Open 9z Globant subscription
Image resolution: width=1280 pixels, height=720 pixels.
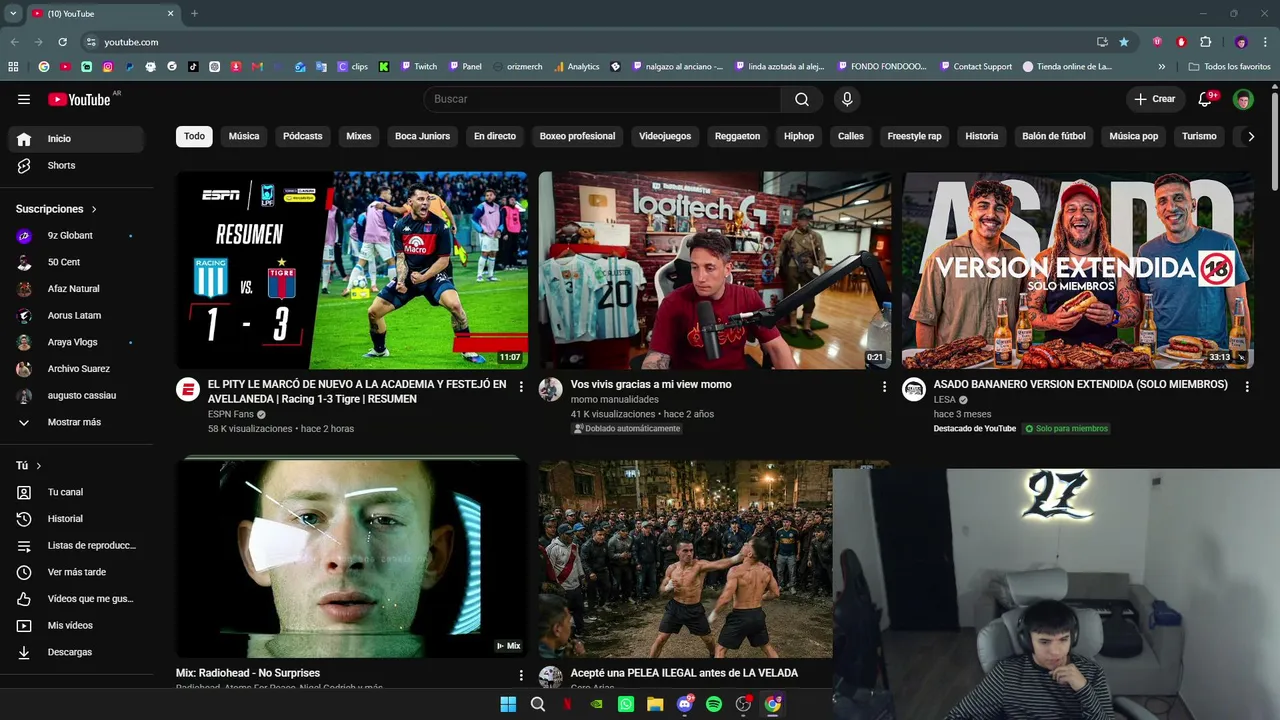(x=76, y=236)
